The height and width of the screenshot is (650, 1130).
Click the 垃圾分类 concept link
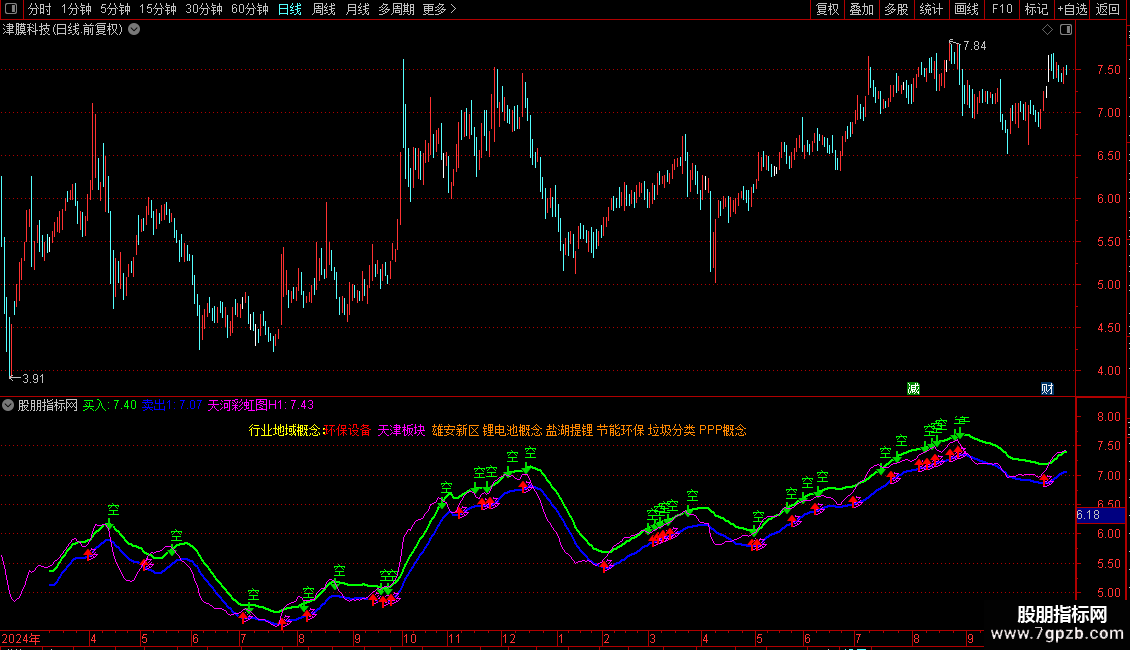coord(672,430)
